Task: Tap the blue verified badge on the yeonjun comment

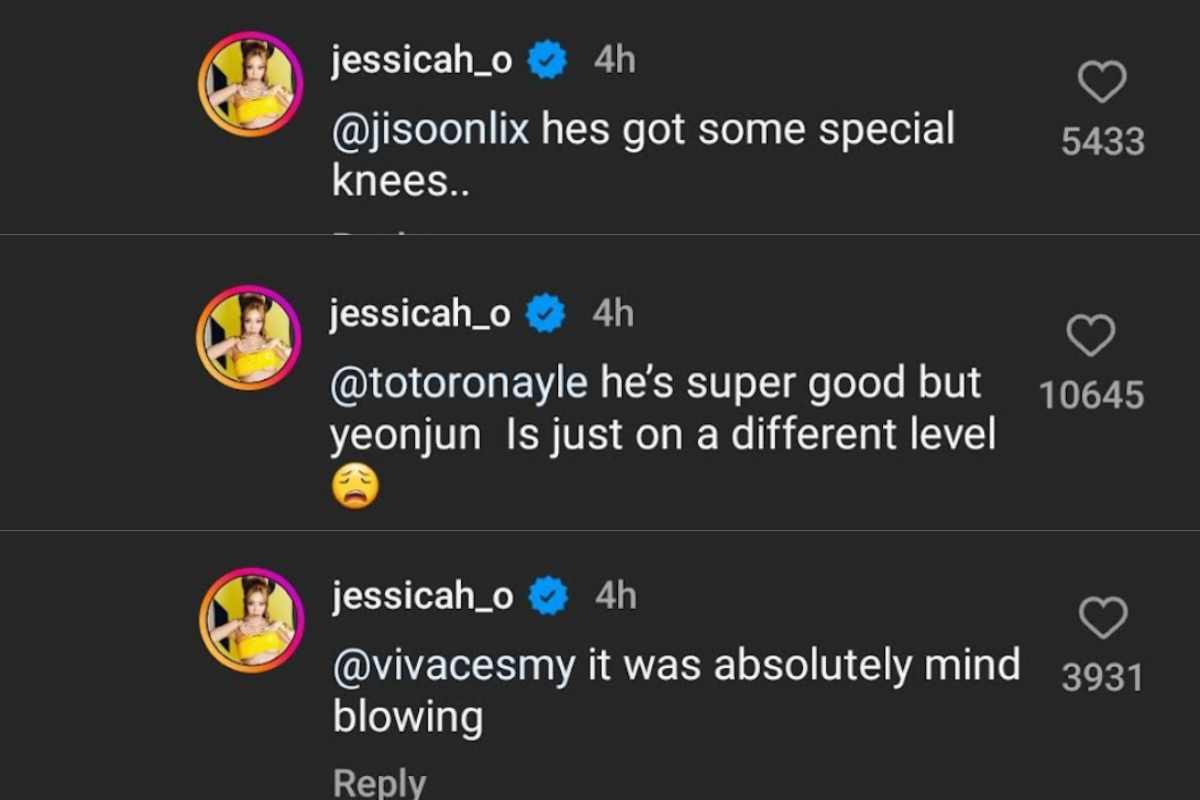Action: tap(546, 314)
